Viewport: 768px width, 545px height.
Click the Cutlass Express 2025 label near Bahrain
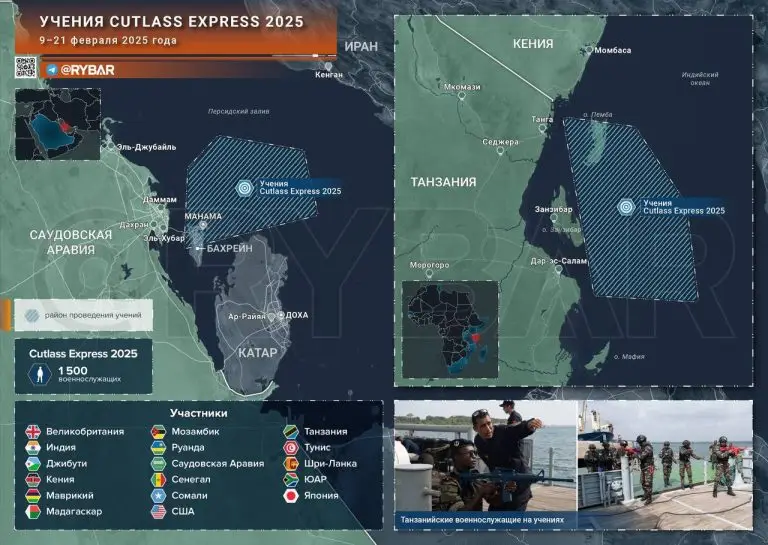[x=300, y=187]
